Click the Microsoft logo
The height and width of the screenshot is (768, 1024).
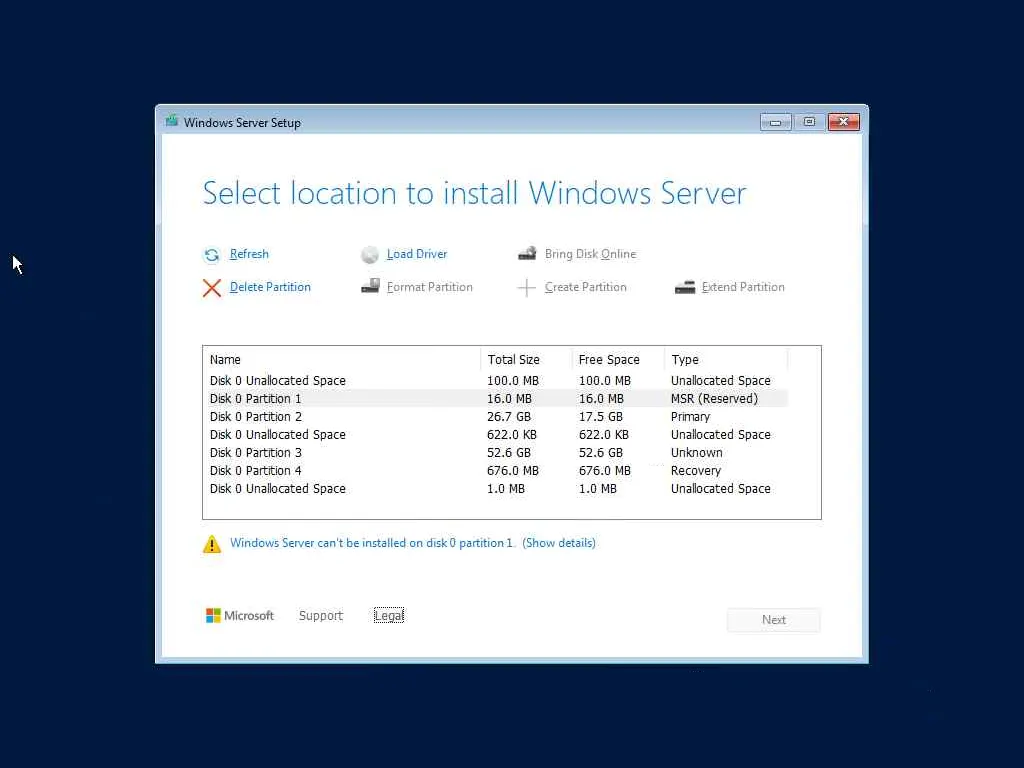point(240,615)
